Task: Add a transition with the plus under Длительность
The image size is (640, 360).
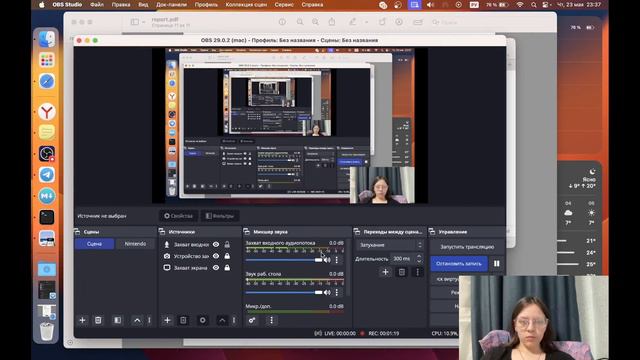Action: point(385,272)
